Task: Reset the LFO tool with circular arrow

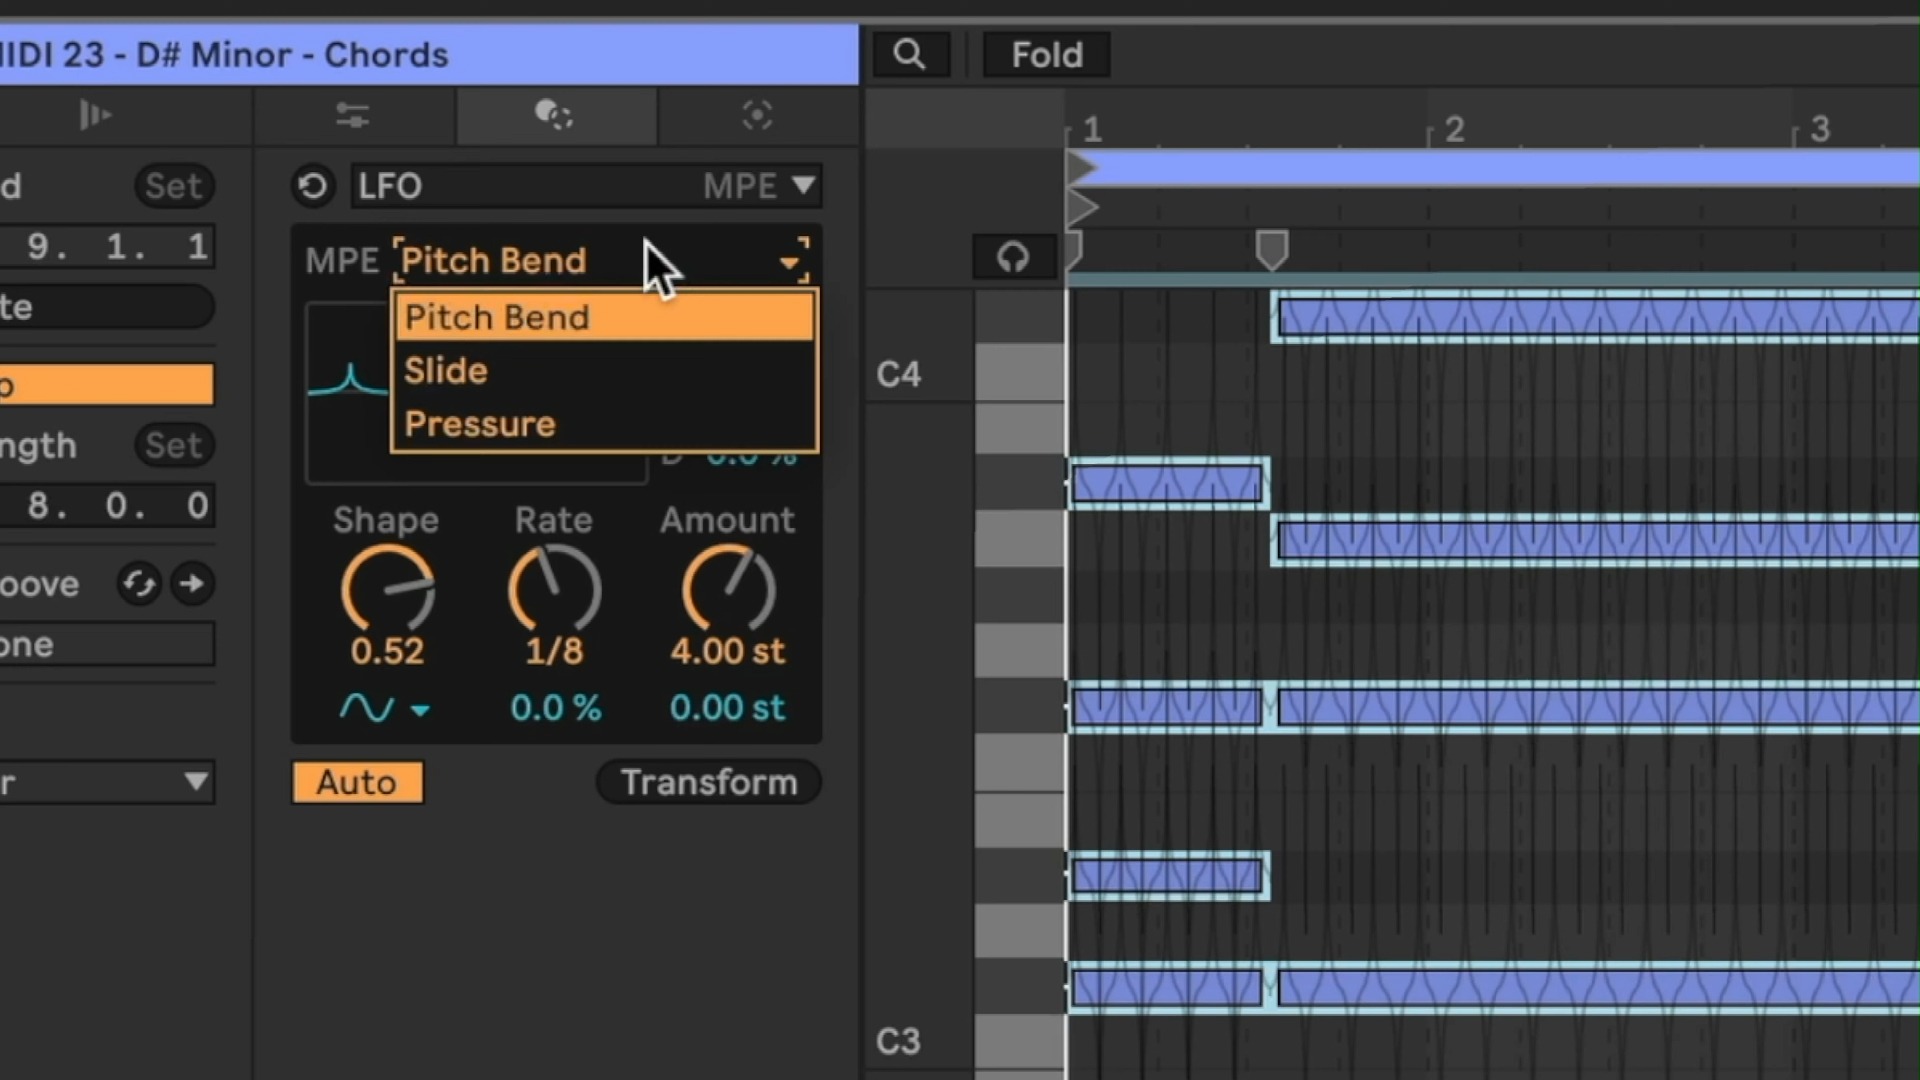Action: (x=313, y=186)
